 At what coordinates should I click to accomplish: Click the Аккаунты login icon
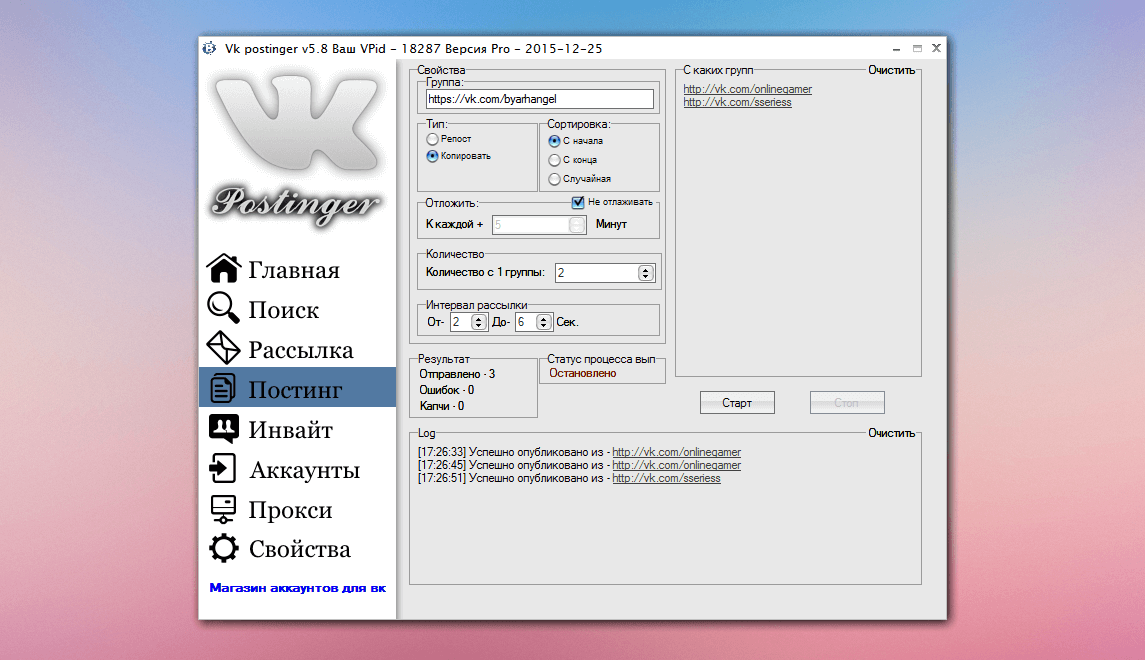(223, 468)
